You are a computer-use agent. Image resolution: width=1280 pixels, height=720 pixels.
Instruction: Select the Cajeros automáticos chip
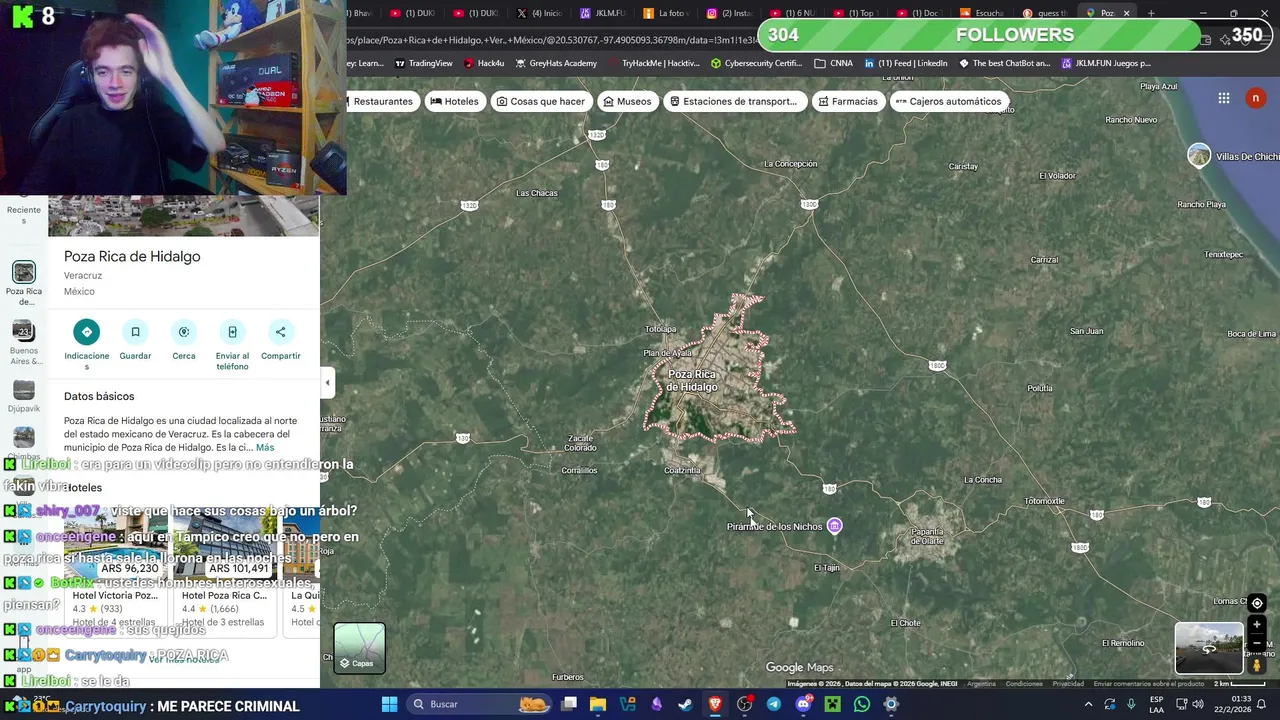coord(948,101)
